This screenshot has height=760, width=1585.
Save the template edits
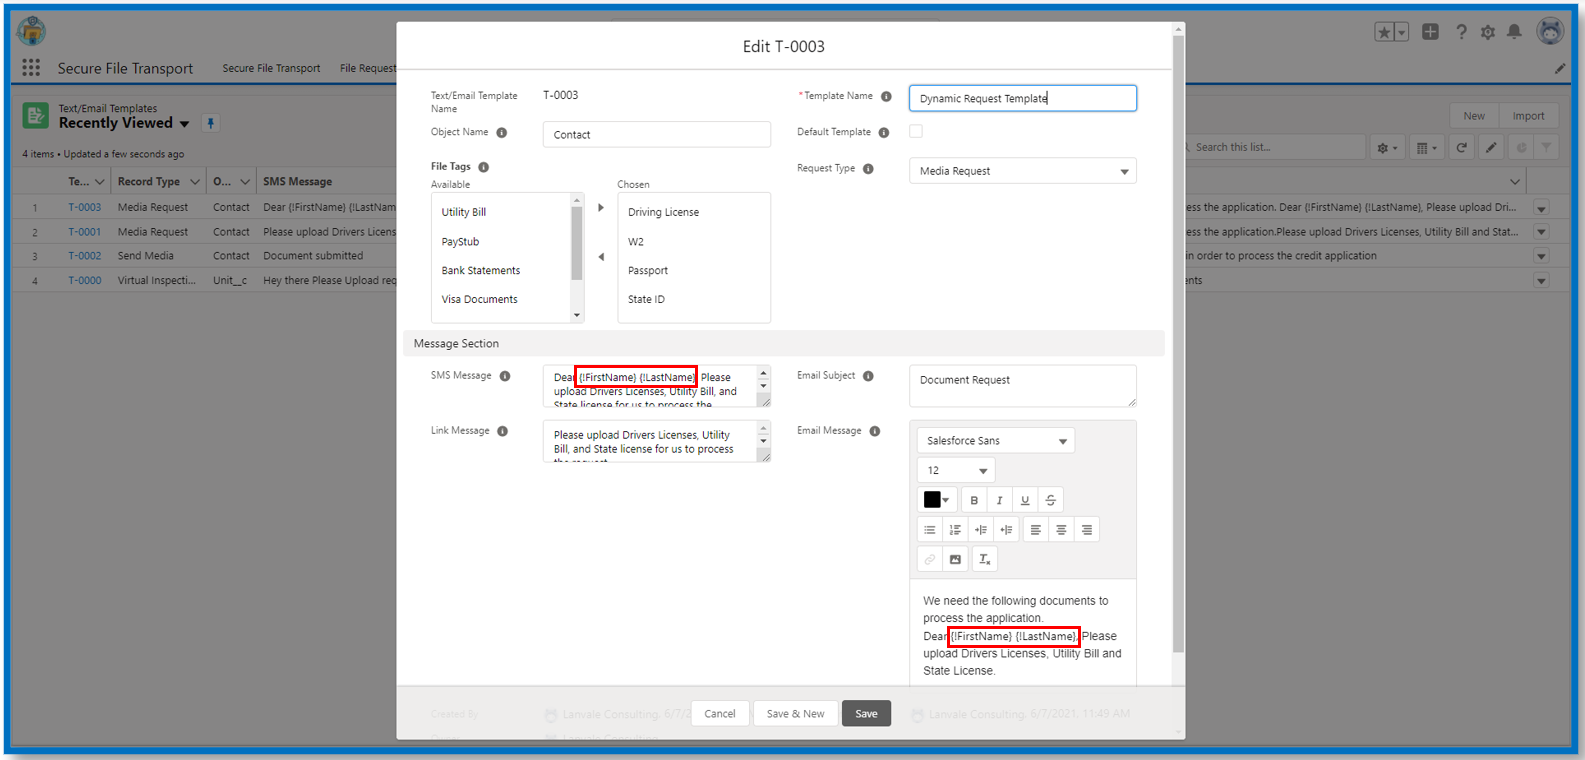tap(866, 714)
